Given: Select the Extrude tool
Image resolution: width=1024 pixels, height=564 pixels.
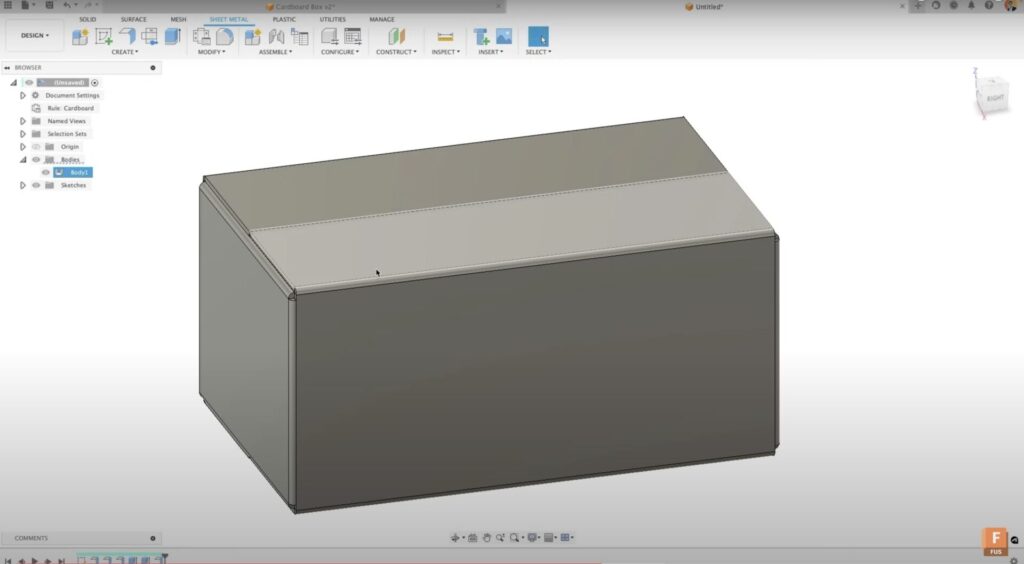Looking at the screenshot, I should pyautogui.click(x=172, y=37).
